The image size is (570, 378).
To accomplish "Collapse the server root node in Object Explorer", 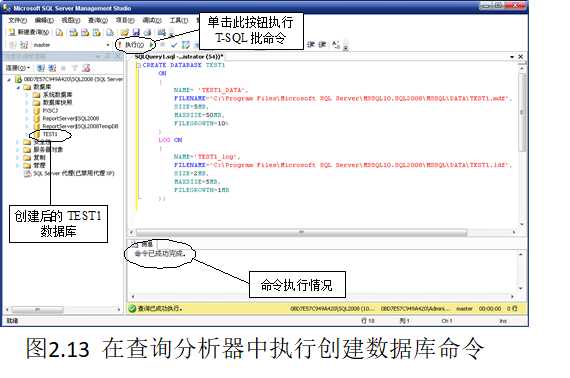I will coord(9,79).
